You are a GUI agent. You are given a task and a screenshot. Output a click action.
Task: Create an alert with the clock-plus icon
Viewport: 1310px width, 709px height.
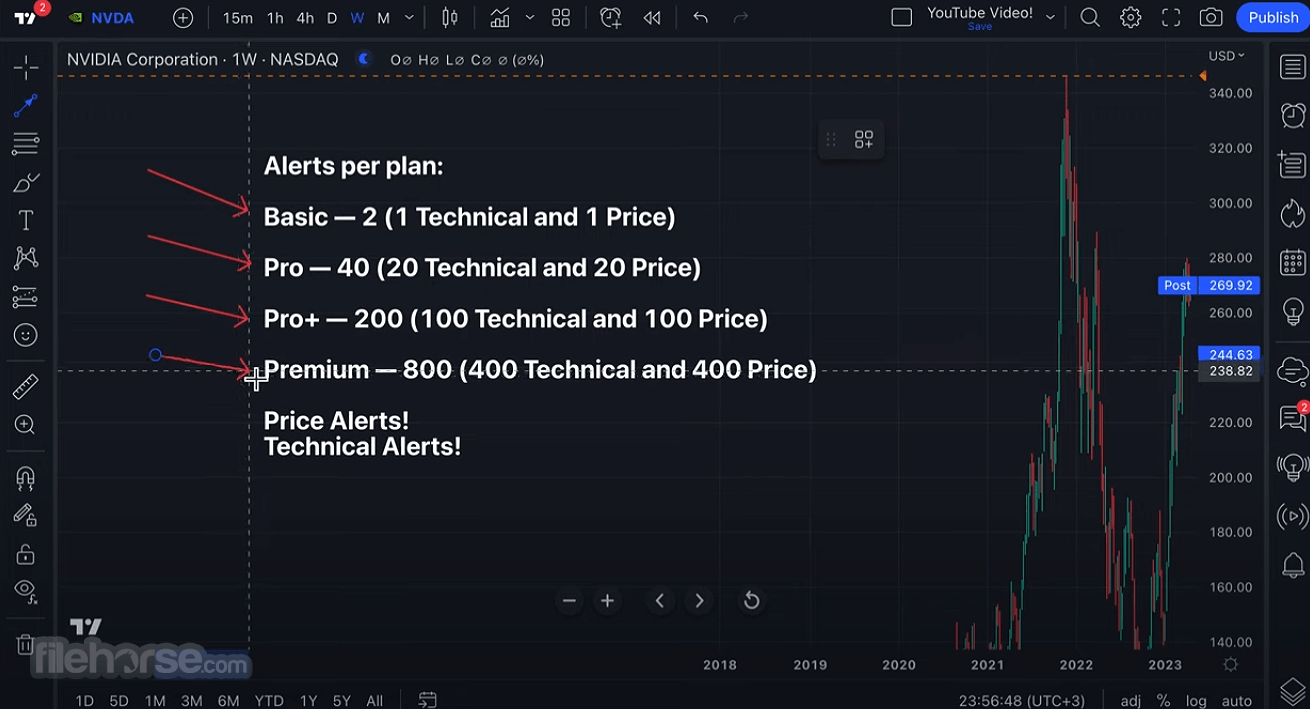(x=610, y=18)
